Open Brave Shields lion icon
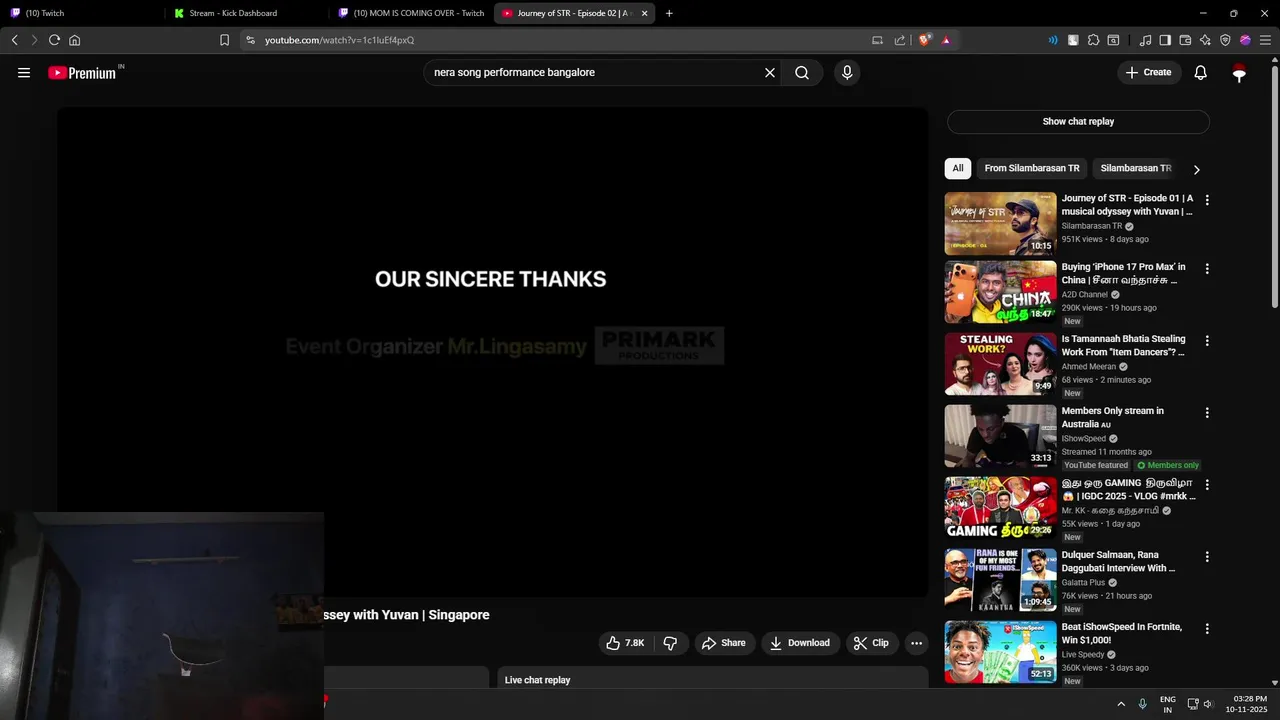Image resolution: width=1280 pixels, height=720 pixels. coord(925,40)
